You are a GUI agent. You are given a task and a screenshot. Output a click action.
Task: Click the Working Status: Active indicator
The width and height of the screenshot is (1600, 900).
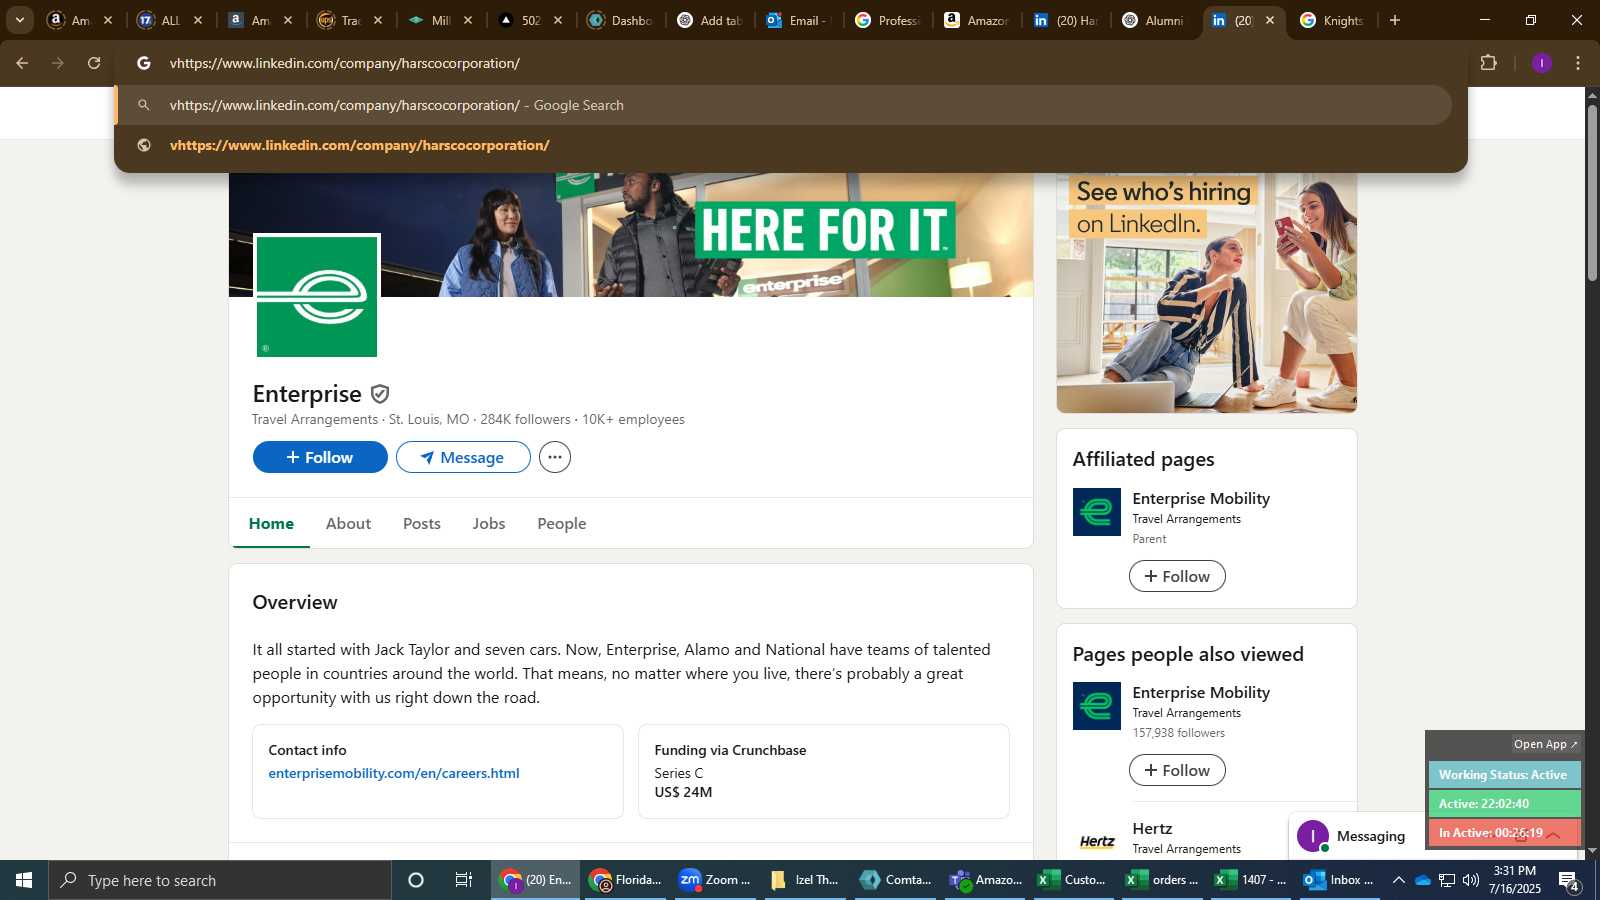coord(1504,775)
